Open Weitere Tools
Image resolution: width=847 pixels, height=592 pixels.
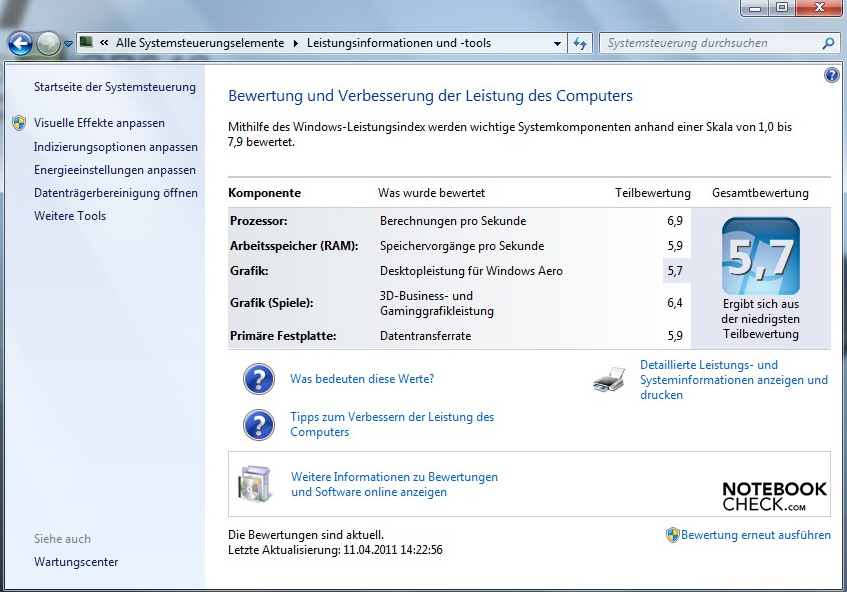tap(70, 216)
